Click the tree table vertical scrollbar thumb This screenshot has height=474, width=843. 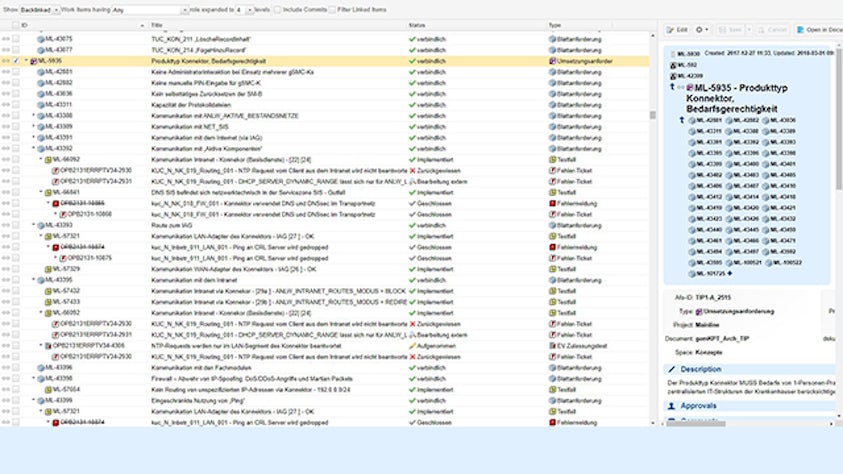click(653, 115)
